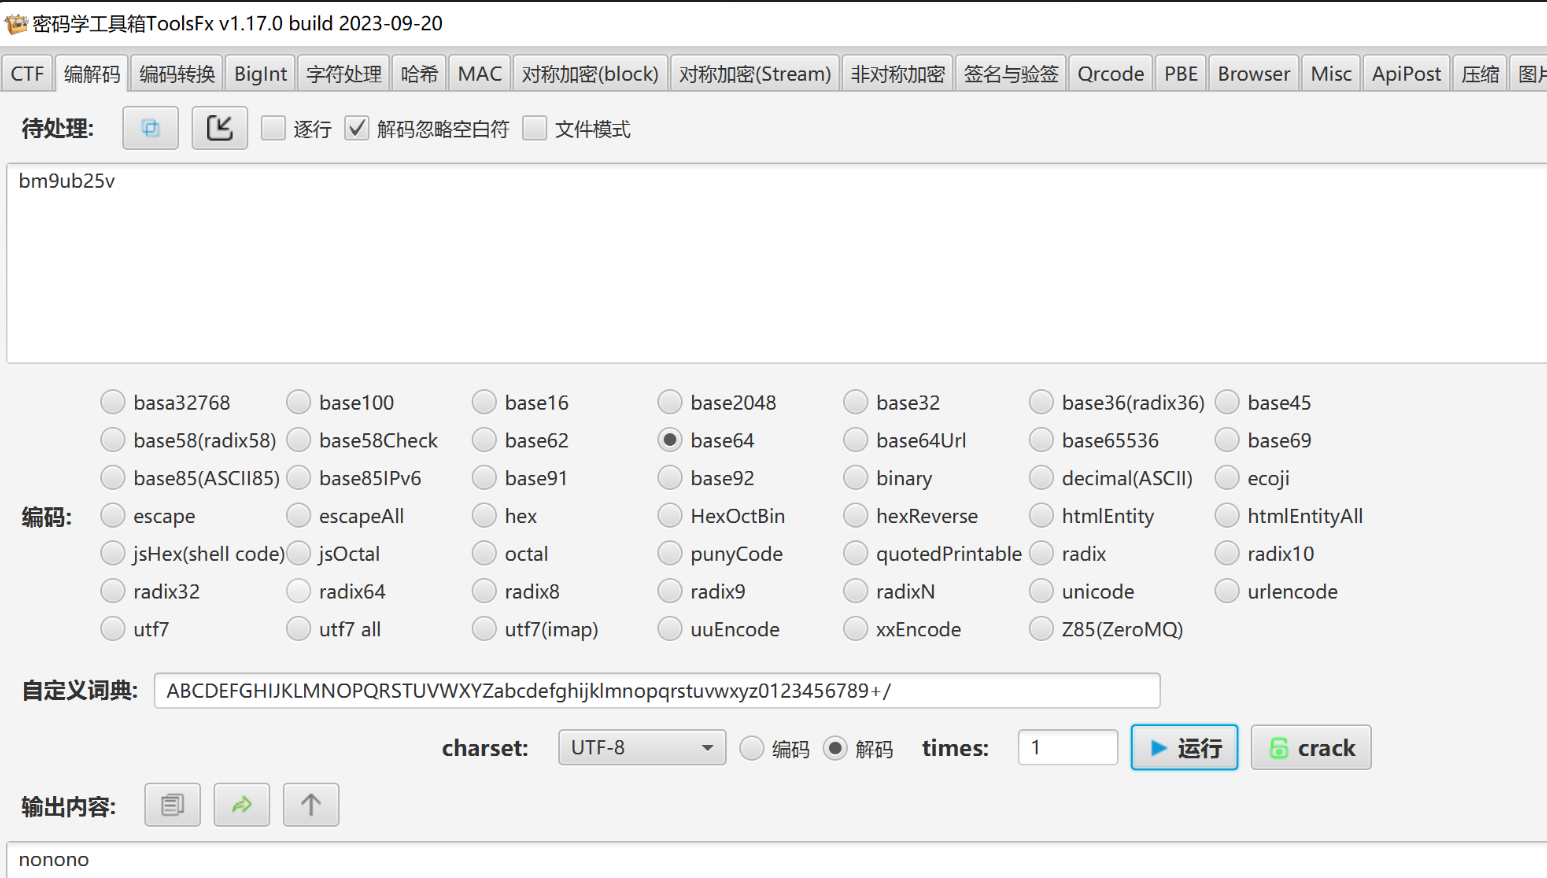Choose quotedPrintable encoding
The height and width of the screenshot is (878, 1547).
[x=855, y=553]
